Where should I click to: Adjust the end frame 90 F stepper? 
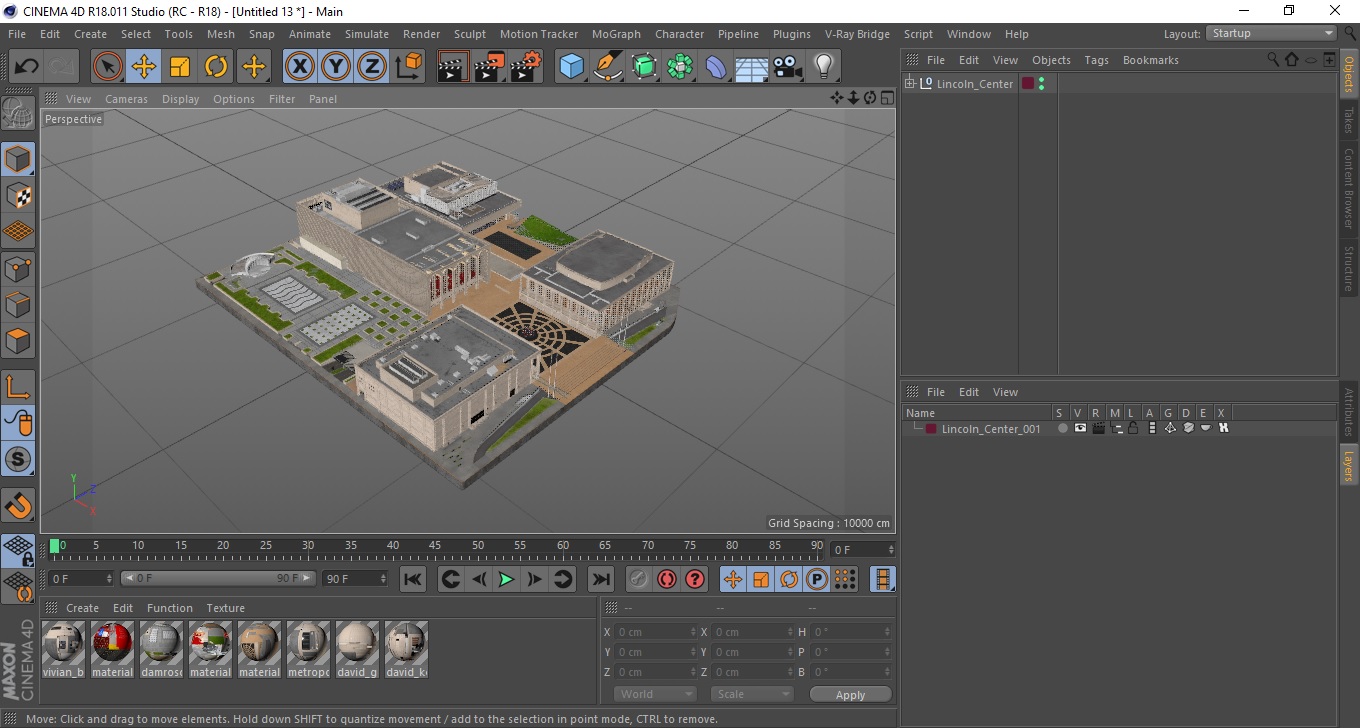(383, 579)
